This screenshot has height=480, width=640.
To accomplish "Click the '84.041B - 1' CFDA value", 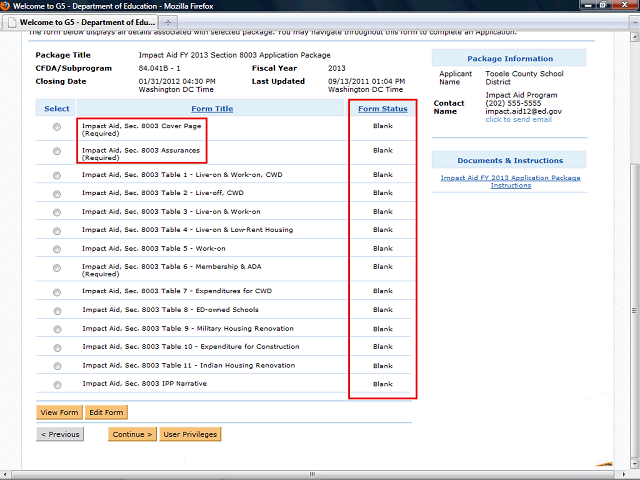I will pos(159,68).
